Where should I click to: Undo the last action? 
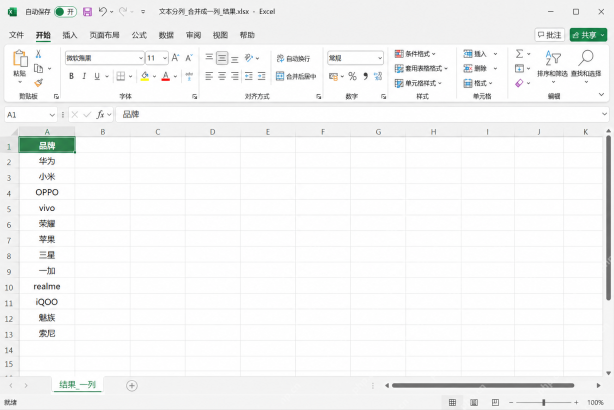(x=103, y=12)
